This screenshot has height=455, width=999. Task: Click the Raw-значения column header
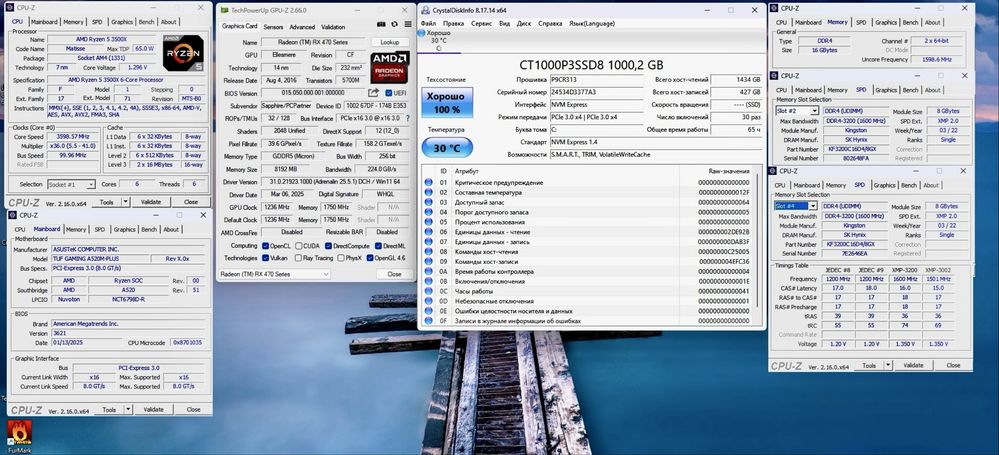(729, 172)
